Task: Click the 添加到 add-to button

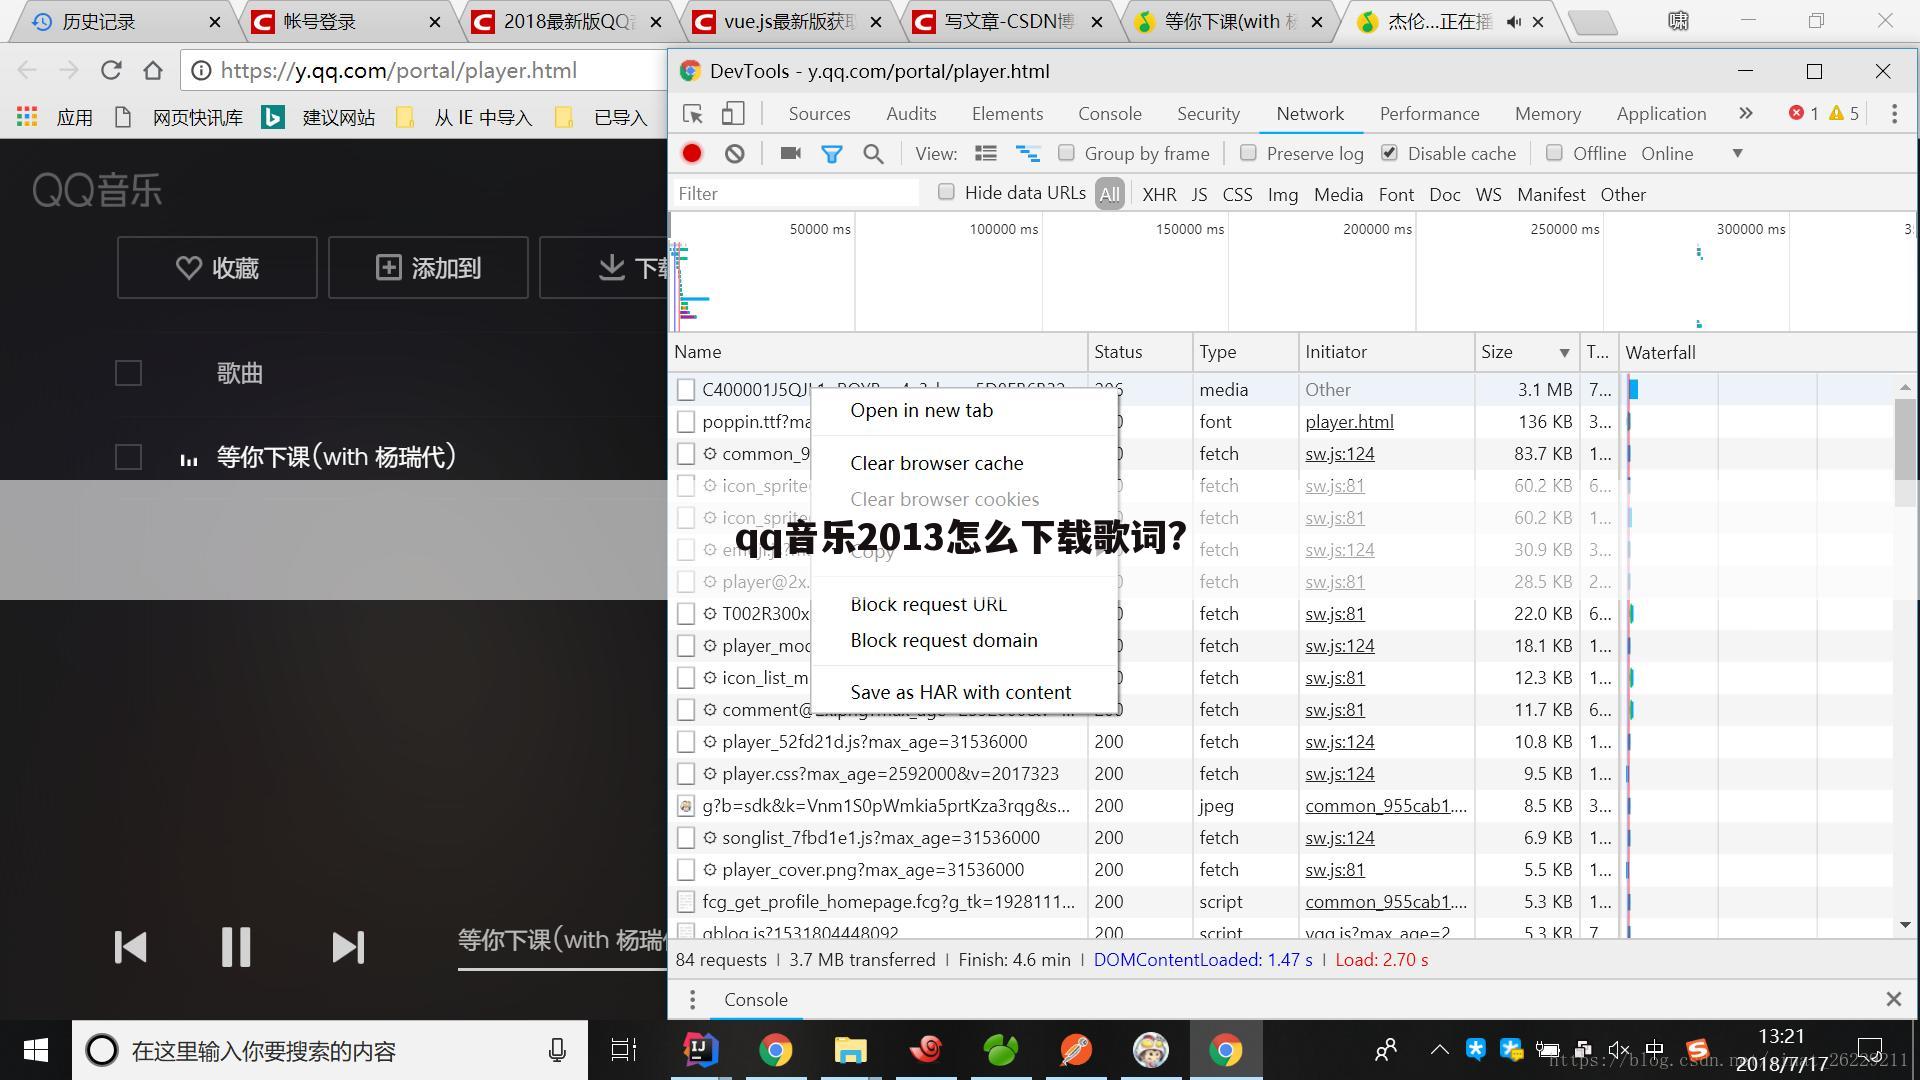Action: click(x=428, y=268)
